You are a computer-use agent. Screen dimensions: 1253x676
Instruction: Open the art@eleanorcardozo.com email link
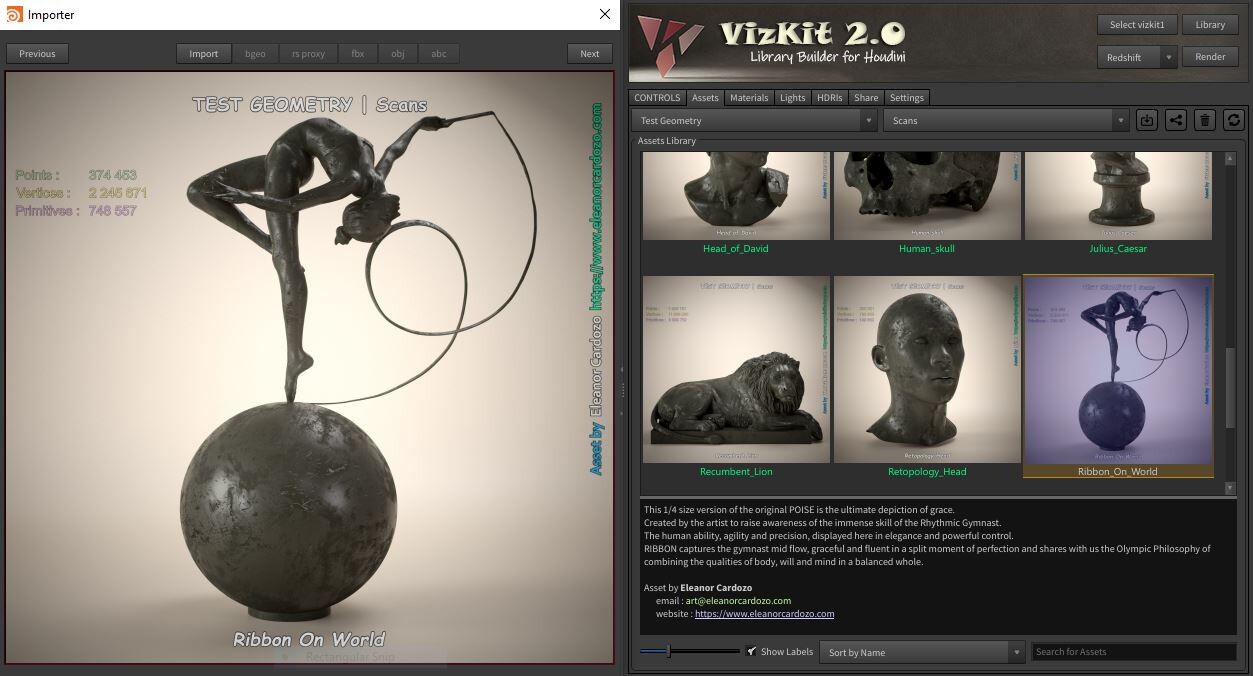pyautogui.click(x=738, y=601)
